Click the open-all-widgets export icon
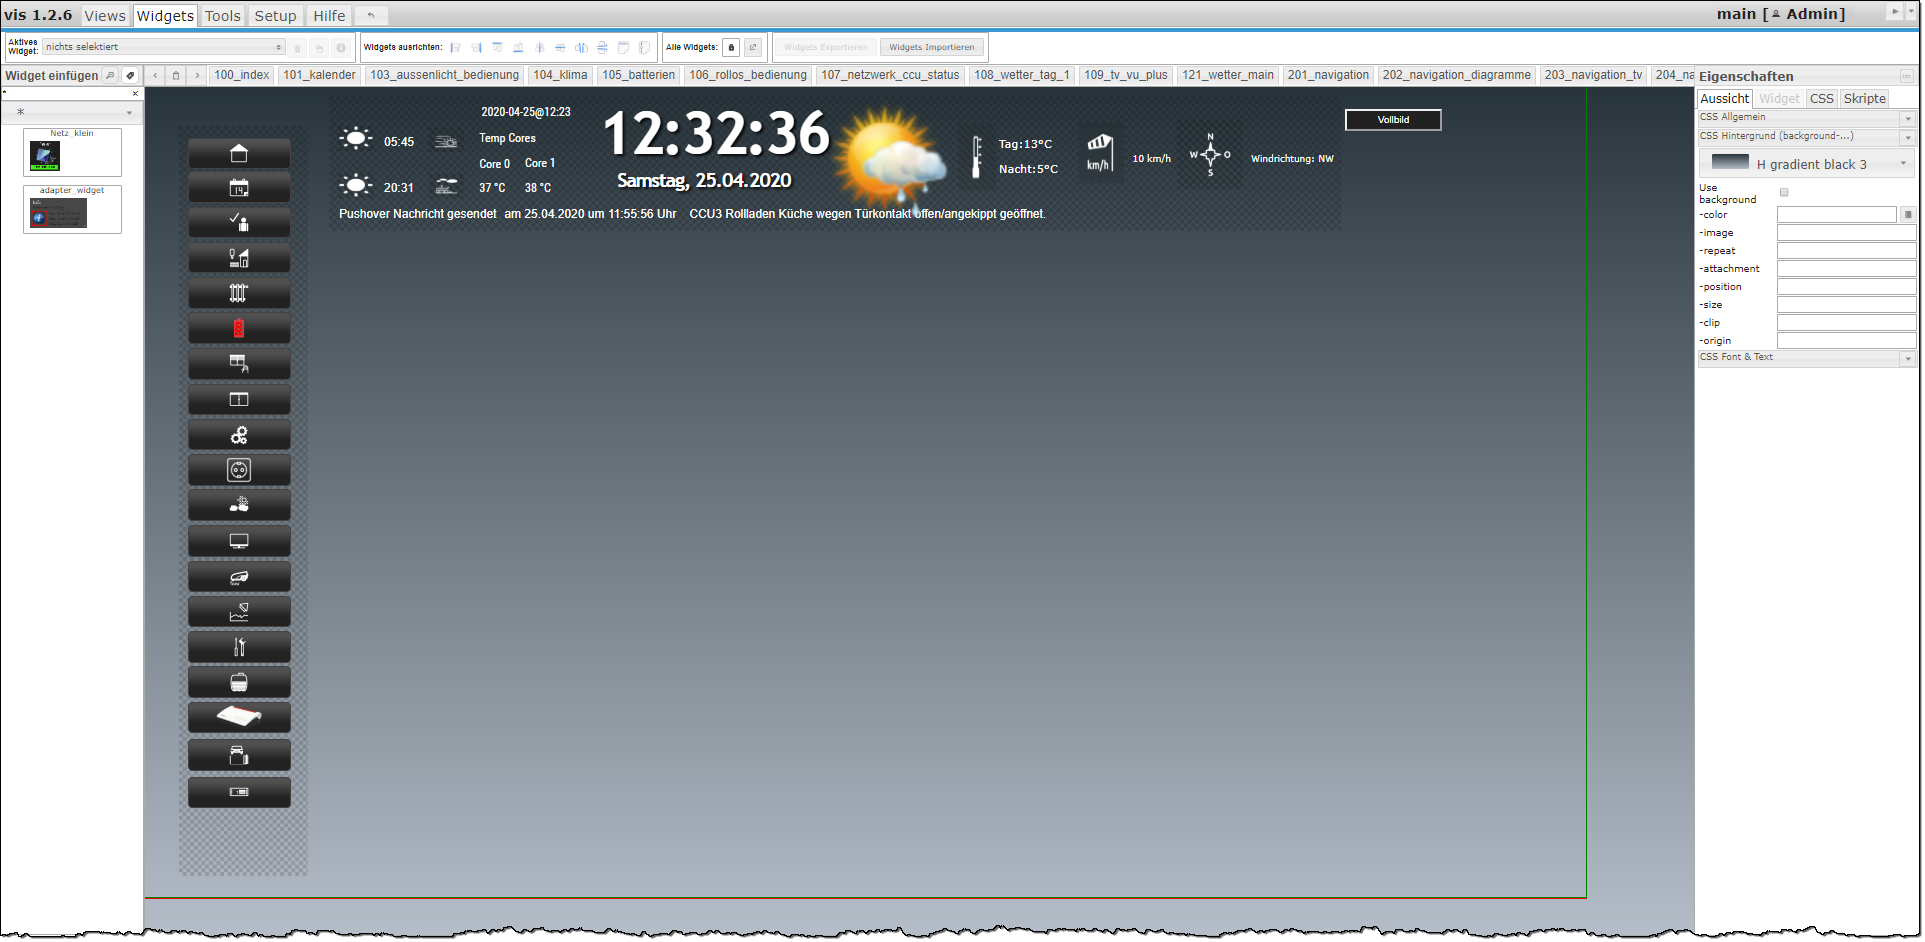Viewport: 1925px width, 942px height. [752, 47]
